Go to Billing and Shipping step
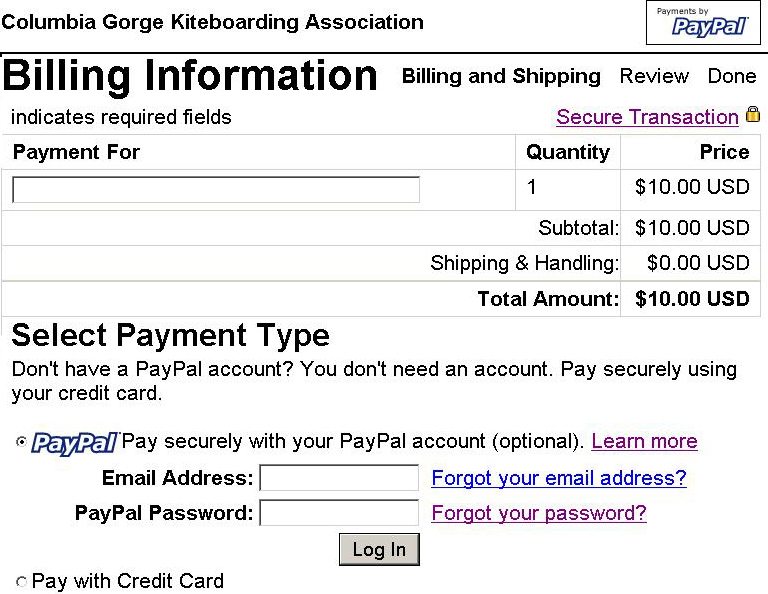This screenshot has height=594, width=768. [x=501, y=76]
